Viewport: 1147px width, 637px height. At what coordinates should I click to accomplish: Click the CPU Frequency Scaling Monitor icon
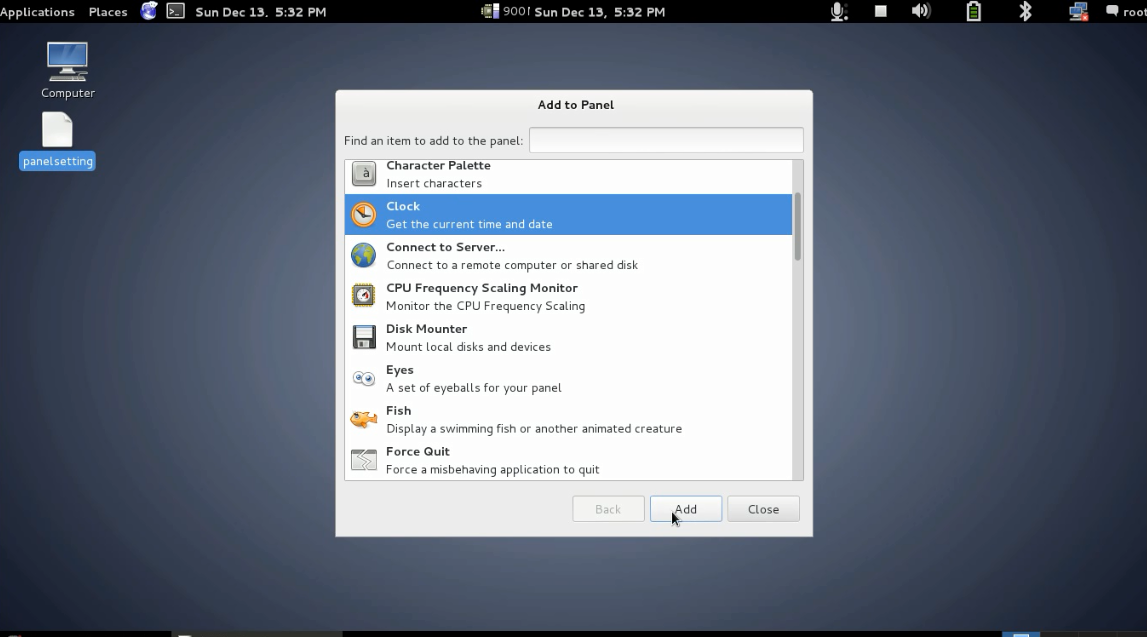(364, 296)
